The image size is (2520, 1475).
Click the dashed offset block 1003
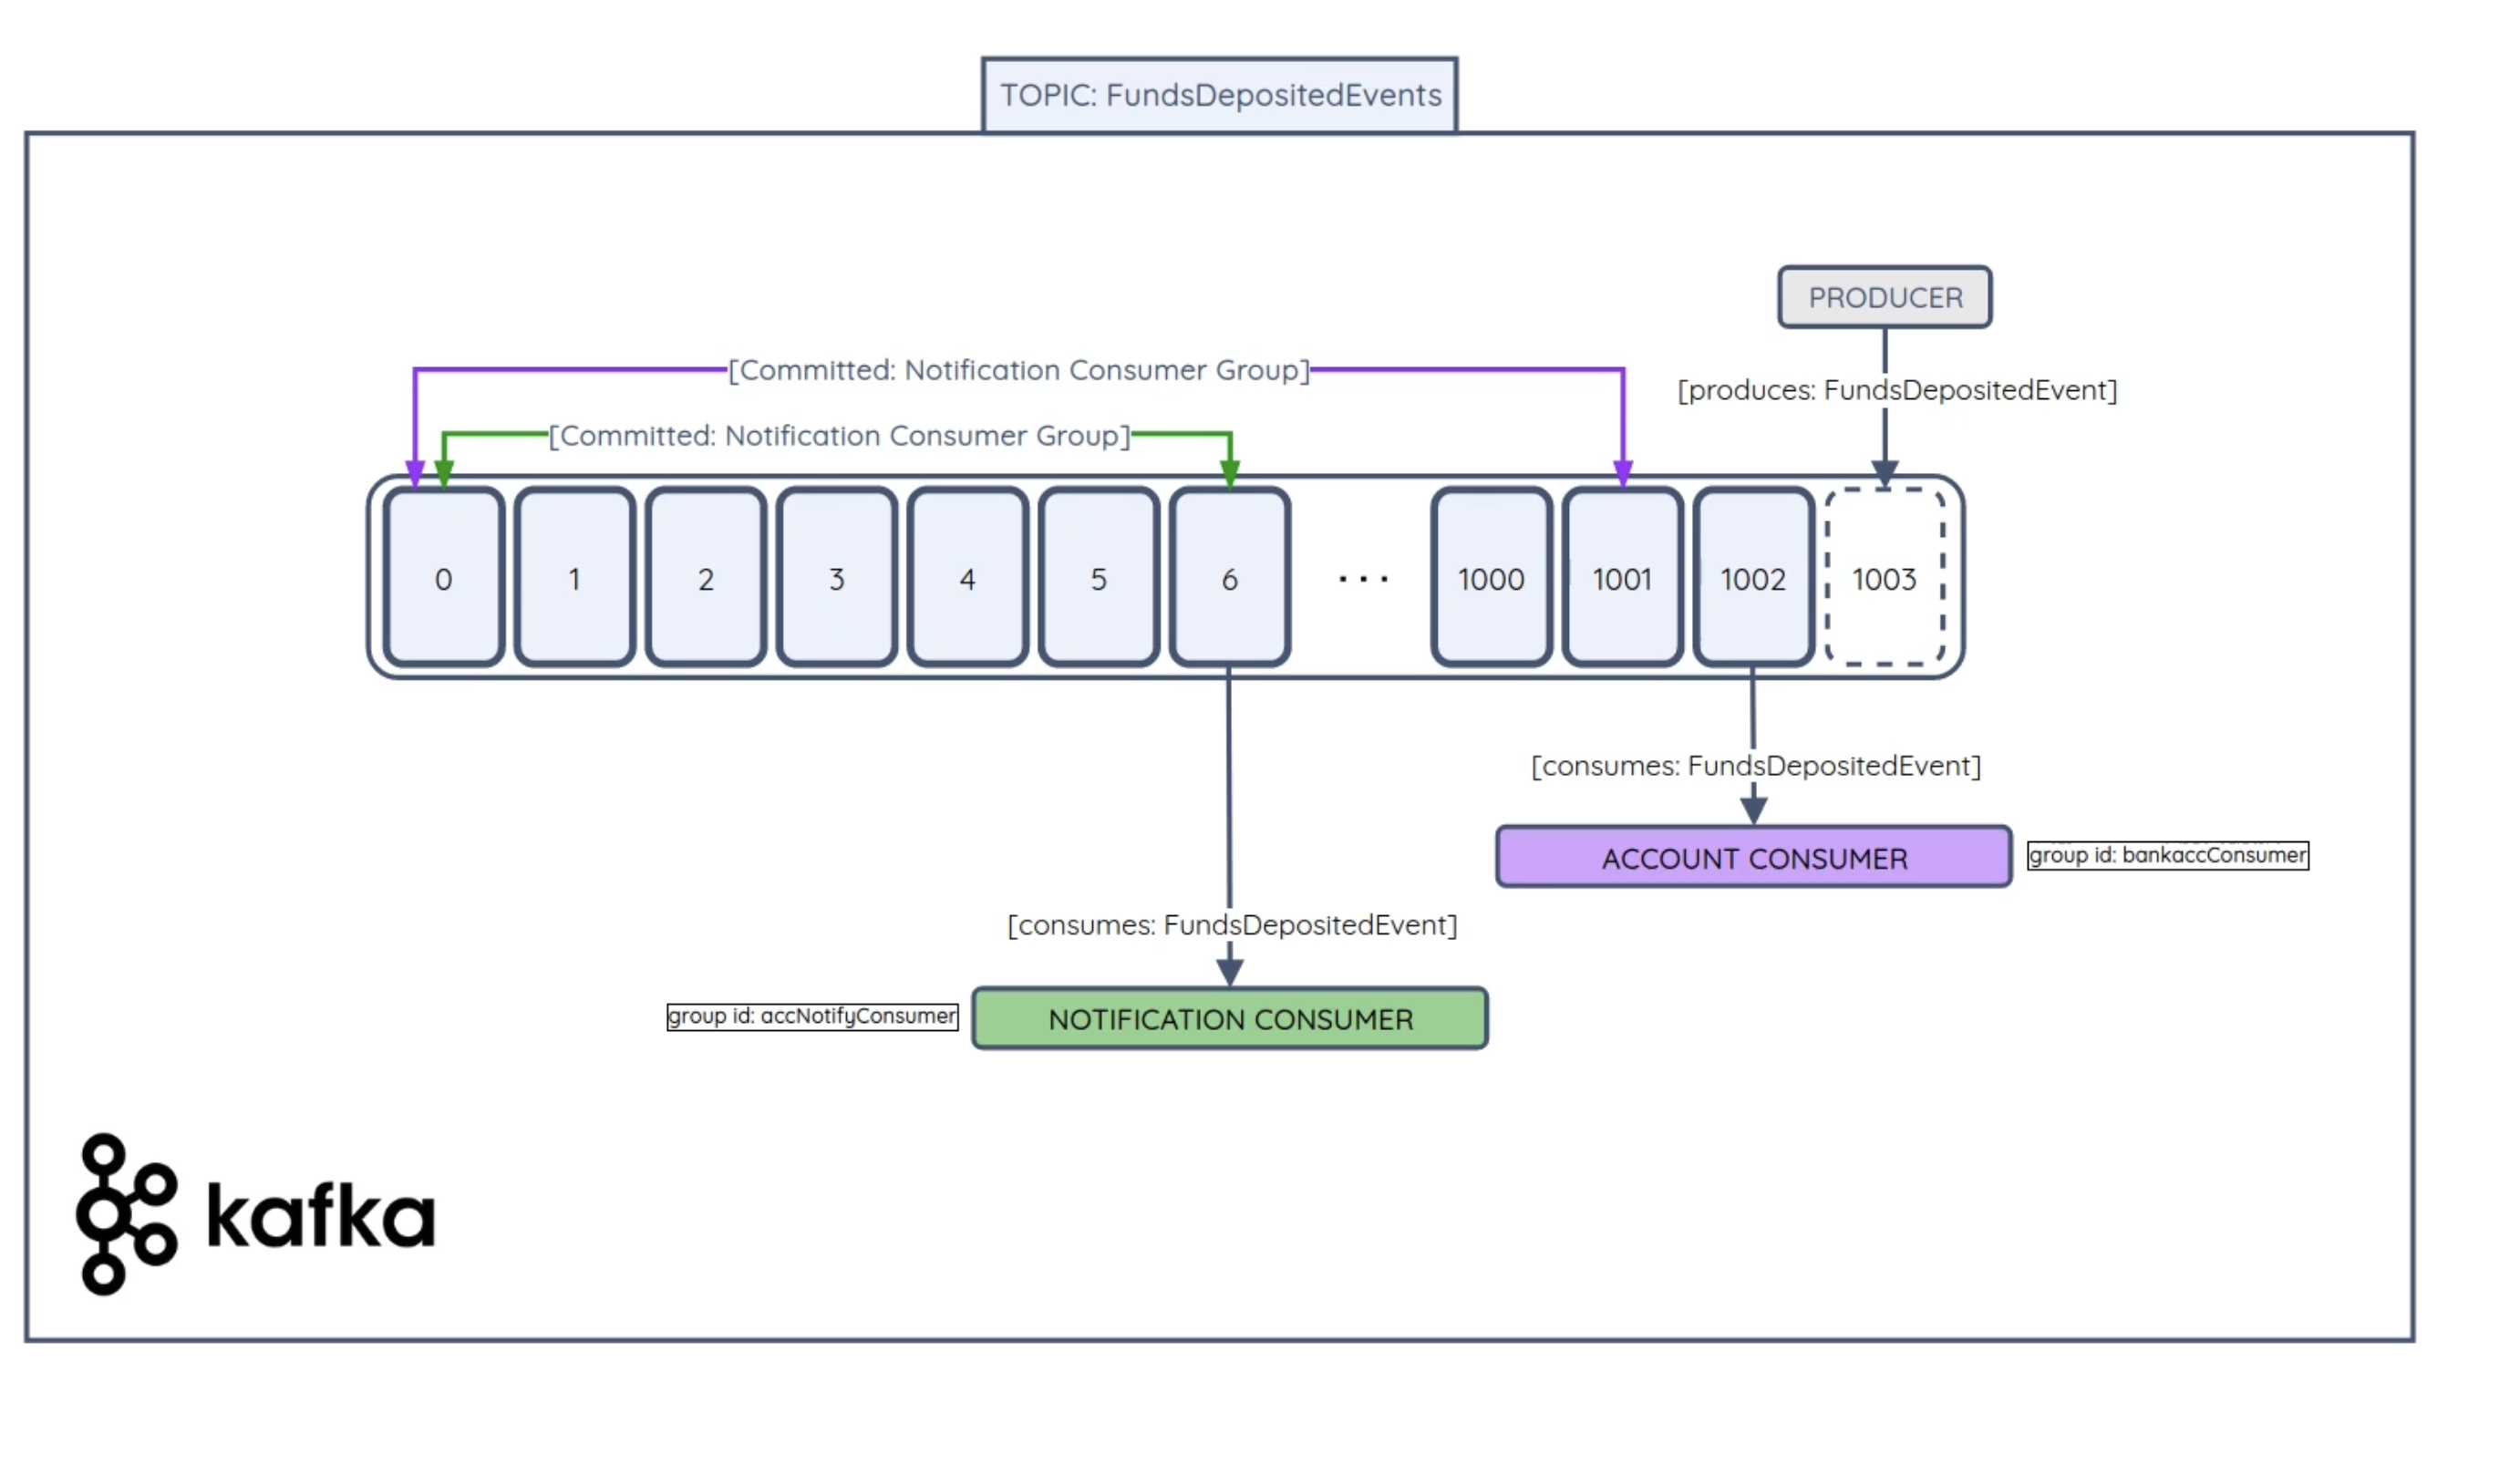point(1884,579)
